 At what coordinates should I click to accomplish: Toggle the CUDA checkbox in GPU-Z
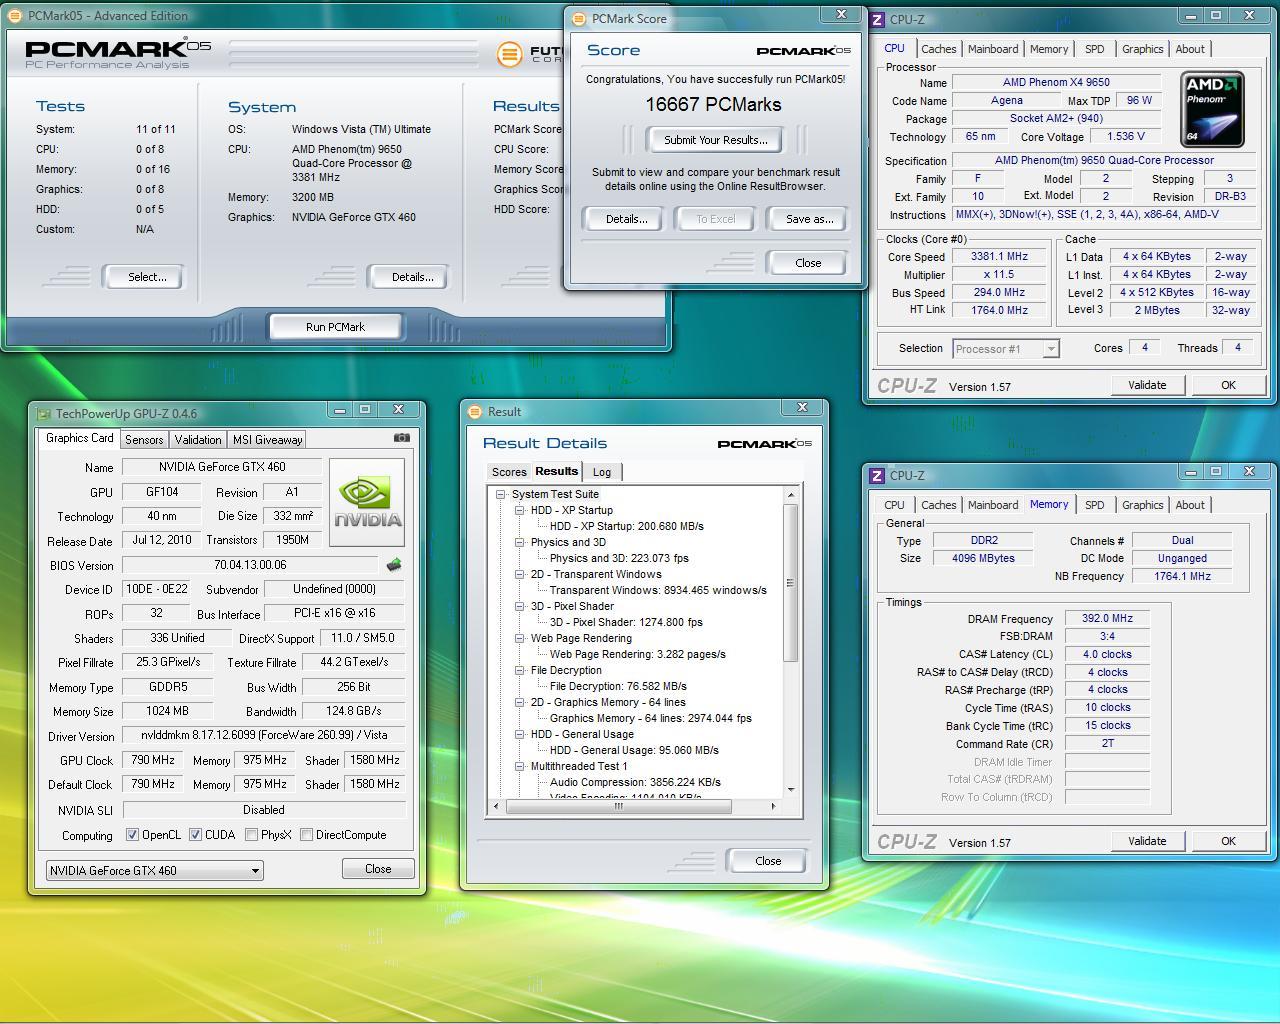195,834
